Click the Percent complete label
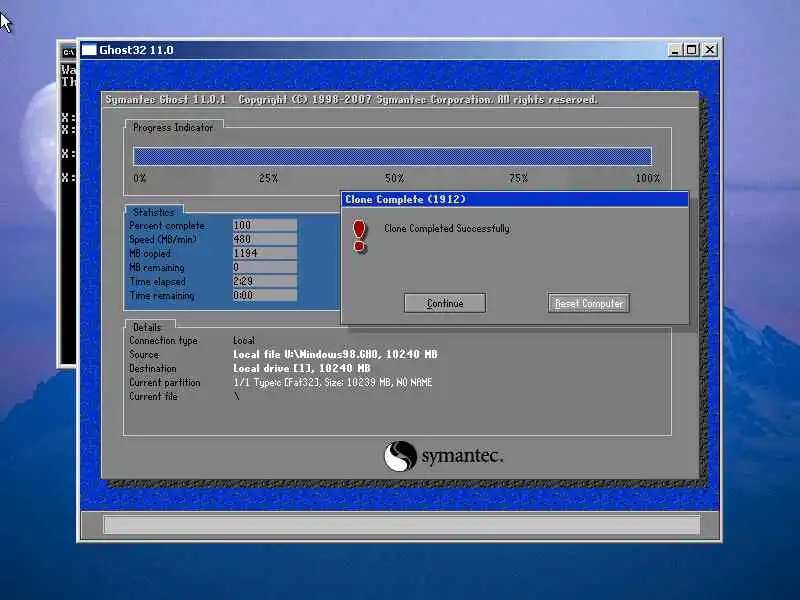800x600 pixels. tap(167, 225)
